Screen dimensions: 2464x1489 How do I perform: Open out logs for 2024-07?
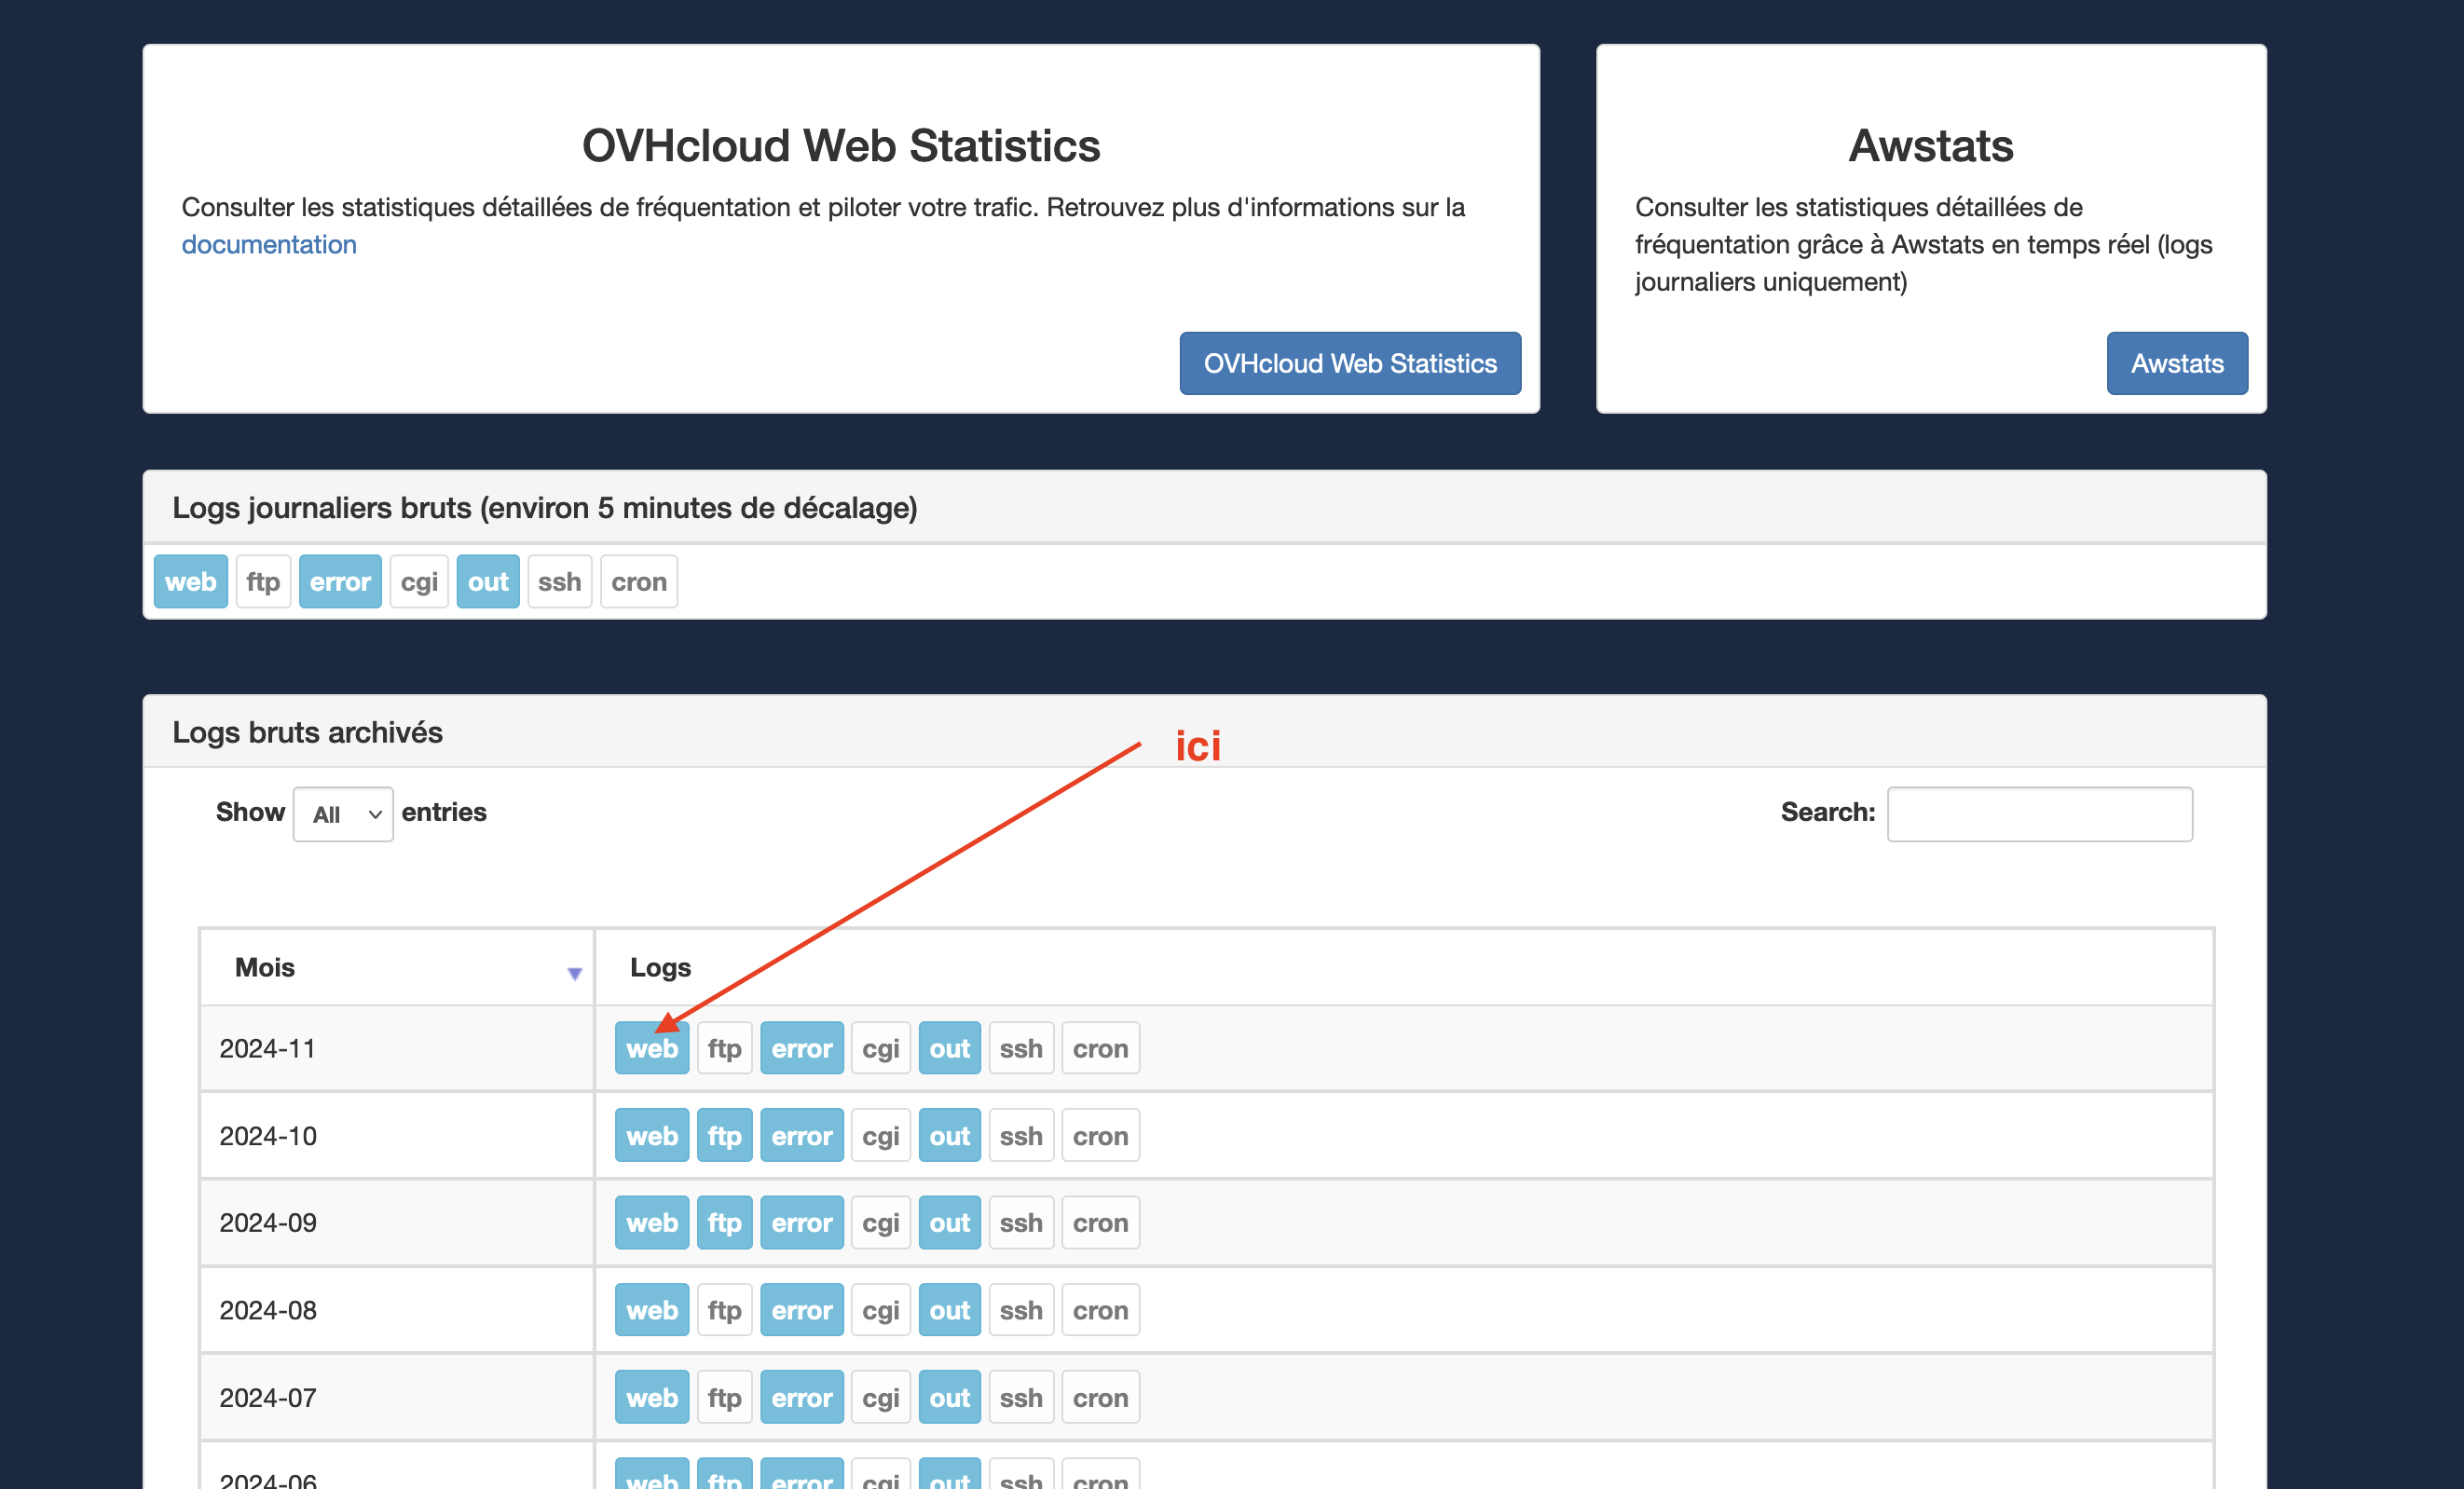[x=949, y=1397]
